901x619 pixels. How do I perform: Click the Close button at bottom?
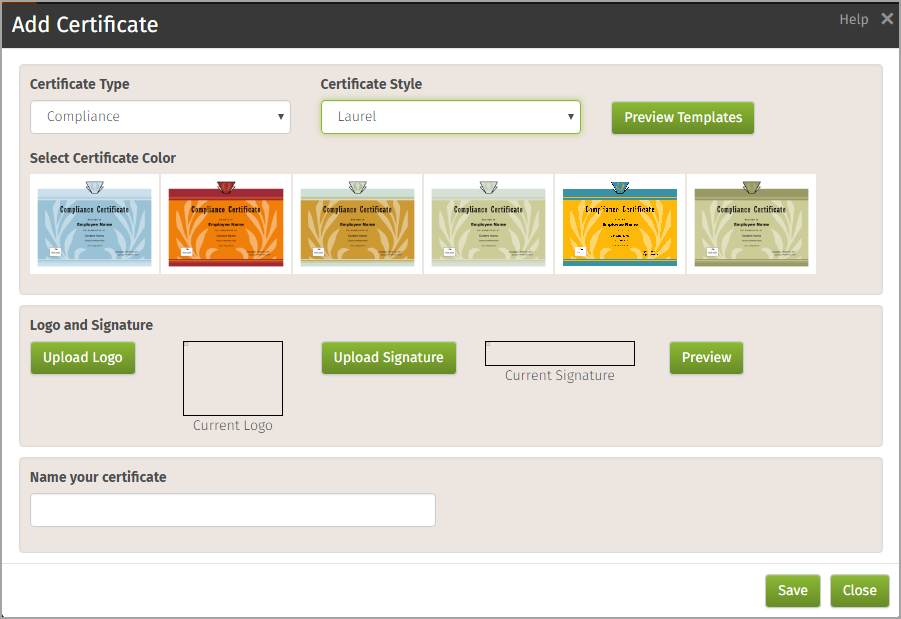[x=860, y=591]
